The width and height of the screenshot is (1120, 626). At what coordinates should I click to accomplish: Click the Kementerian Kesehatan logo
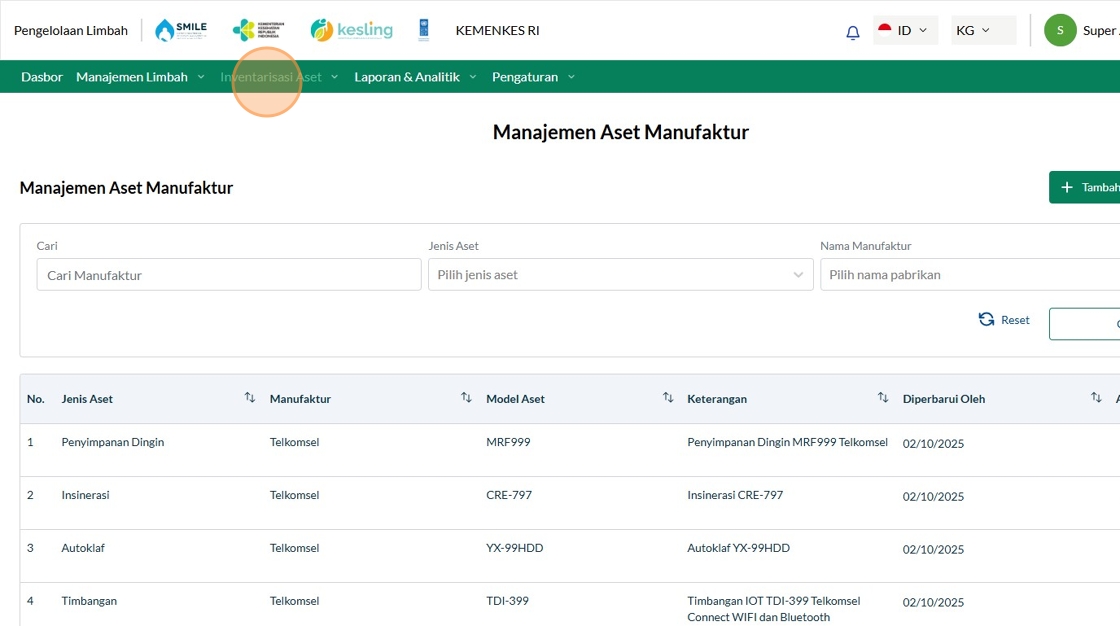coord(258,30)
